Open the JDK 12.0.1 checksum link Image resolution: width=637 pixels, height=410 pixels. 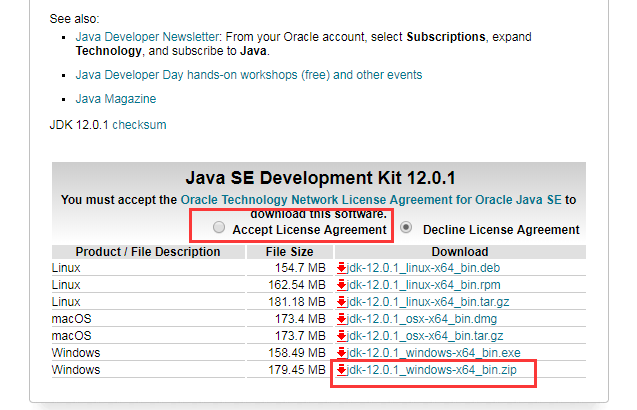(x=139, y=125)
